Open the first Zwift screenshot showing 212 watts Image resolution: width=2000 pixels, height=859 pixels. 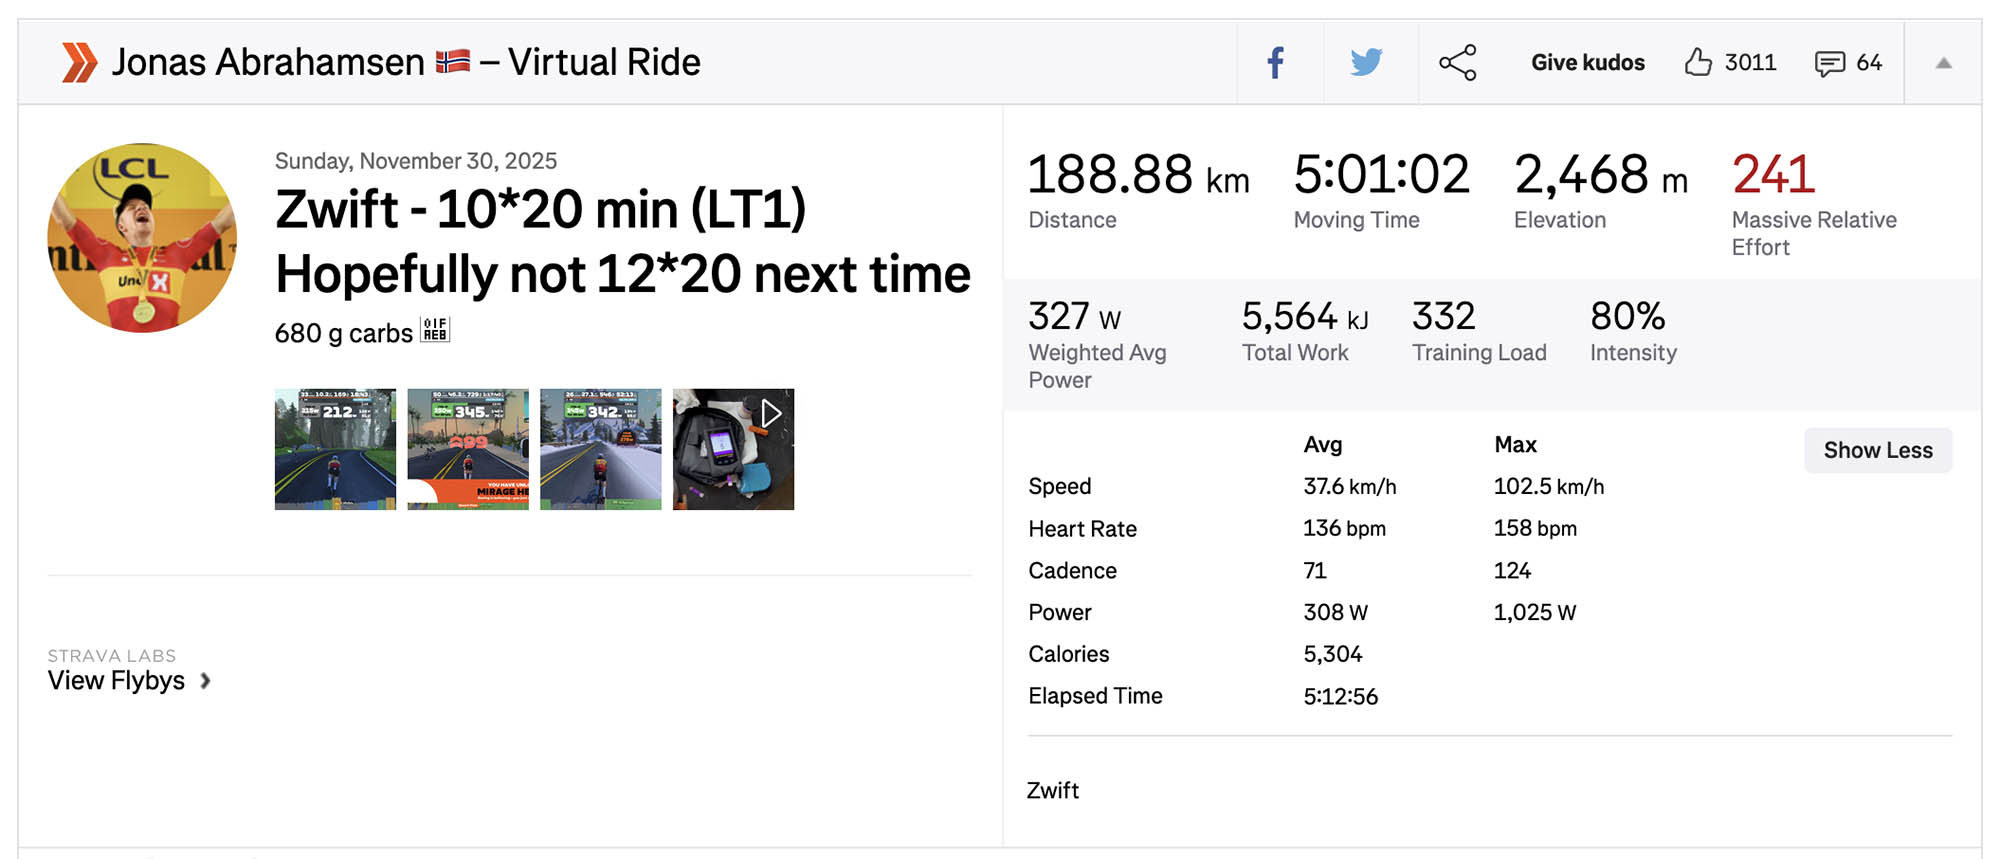pyautogui.click(x=335, y=449)
